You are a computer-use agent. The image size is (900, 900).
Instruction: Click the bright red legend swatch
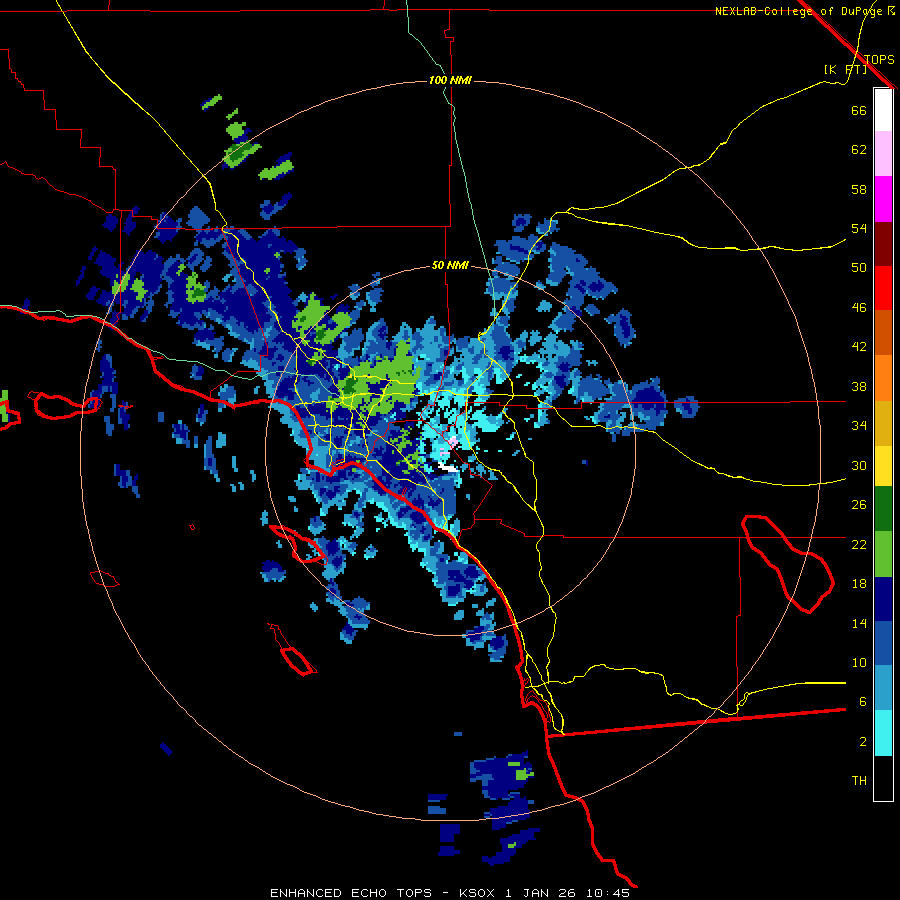[883, 288]
